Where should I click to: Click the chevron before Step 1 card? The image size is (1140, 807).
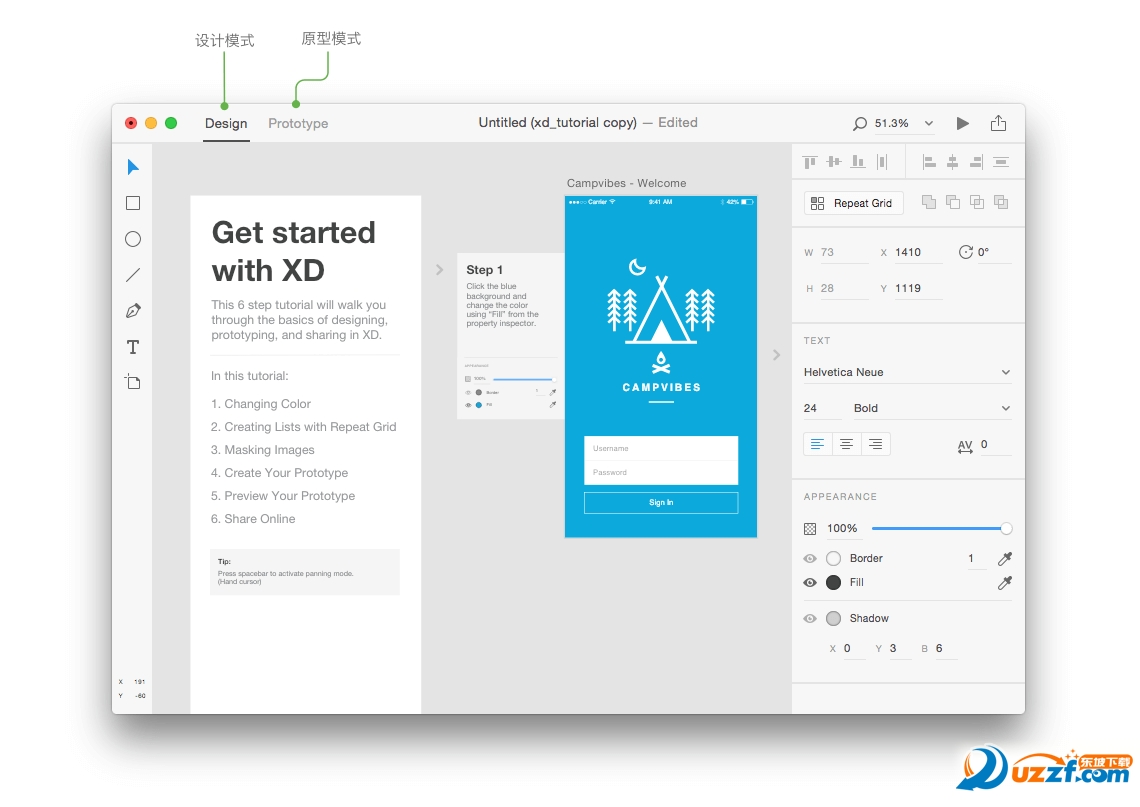point(439,270)
